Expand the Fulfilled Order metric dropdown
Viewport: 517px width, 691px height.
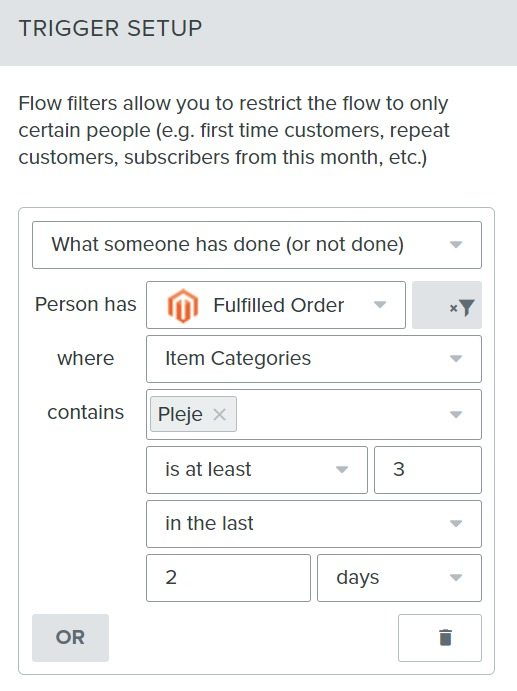click(275, 305)
